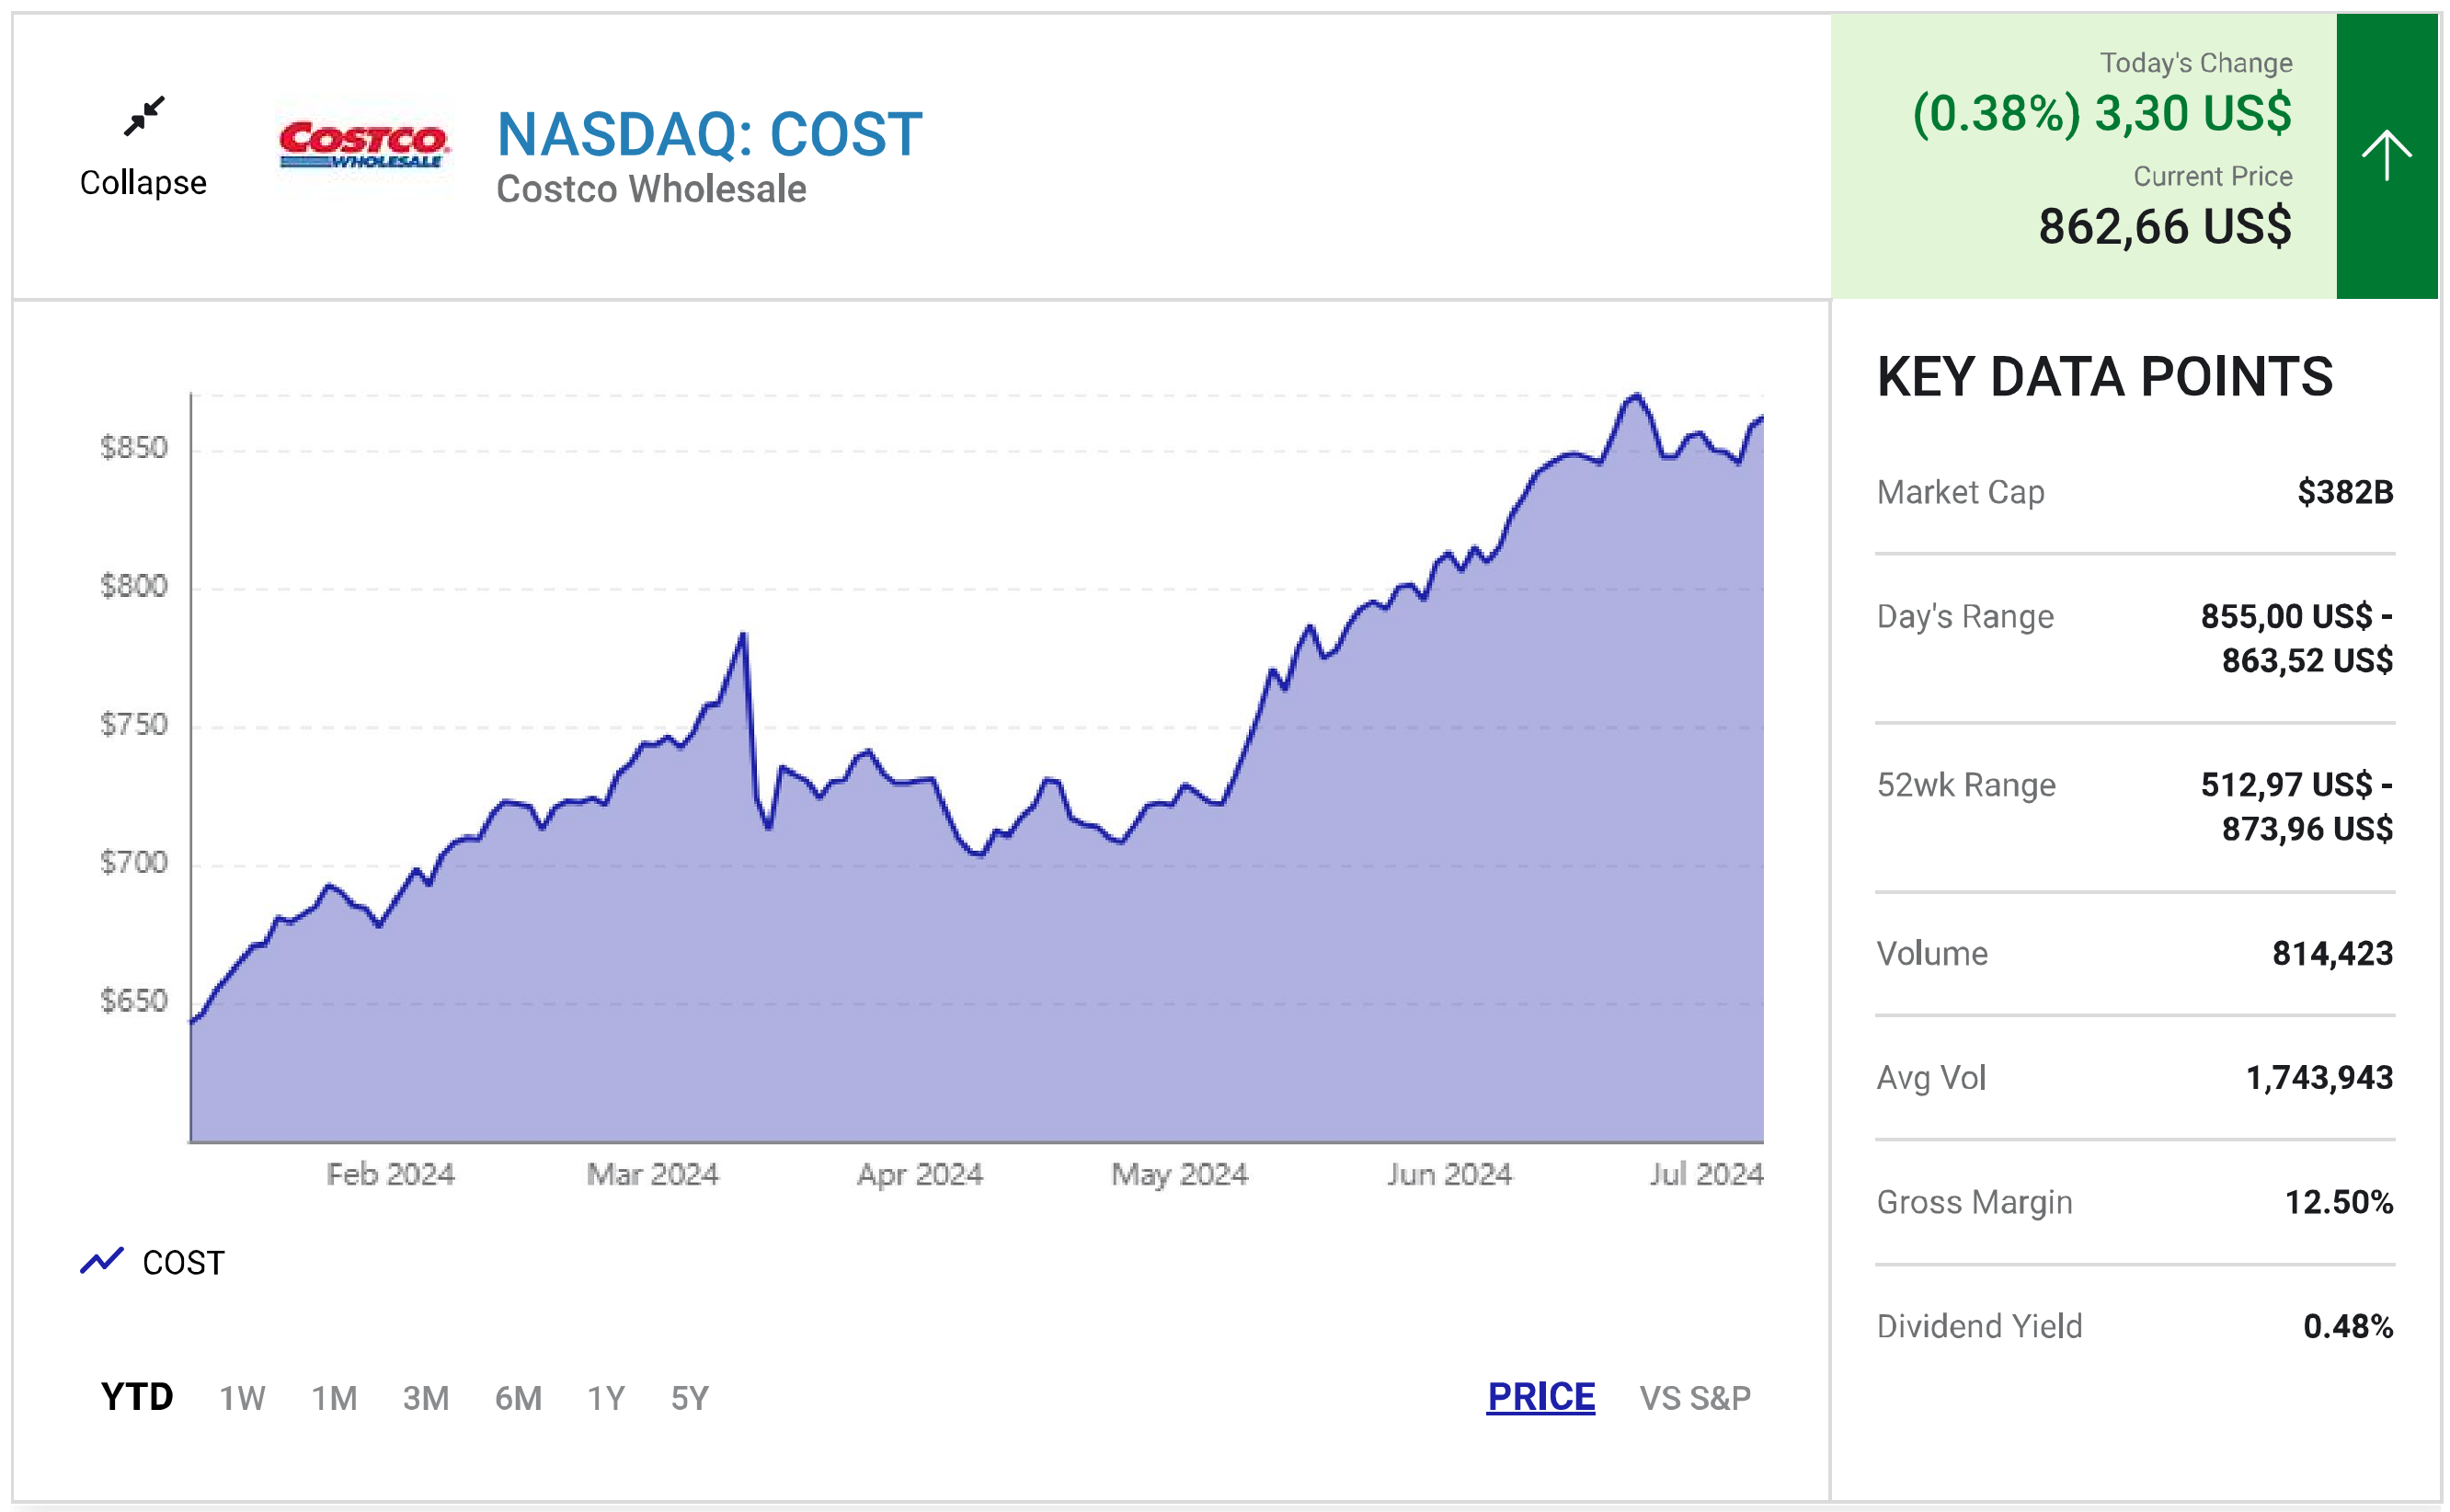The image size is (2450, 1512).
Task: Click the $850 y-axis label
Action: tap(134, 448)
